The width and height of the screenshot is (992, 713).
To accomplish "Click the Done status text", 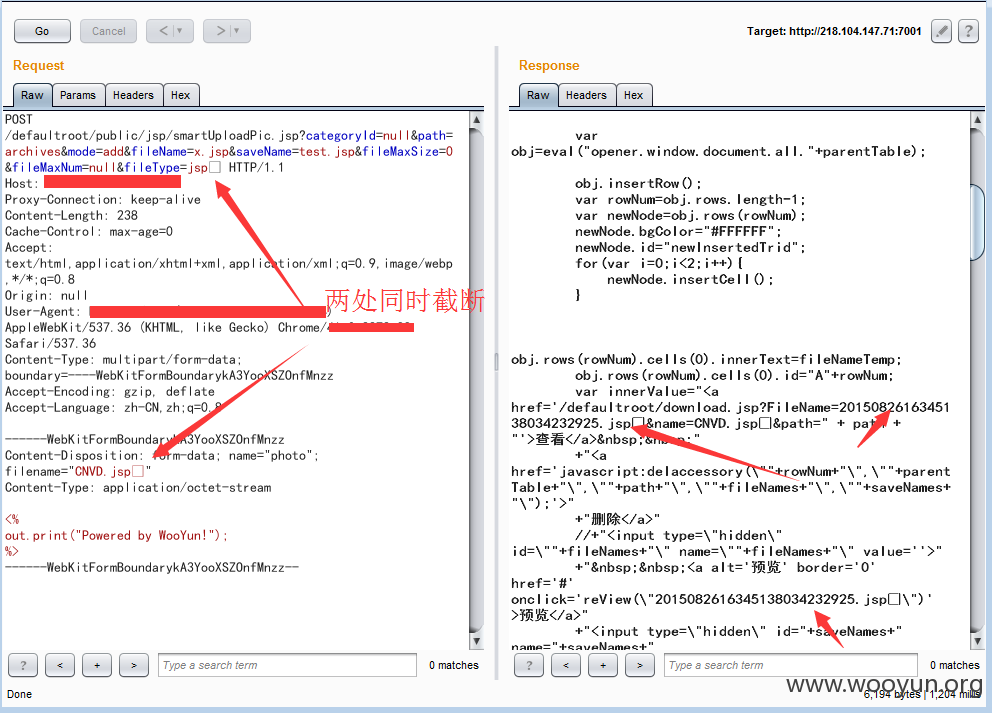I will [x=20, y=694].
